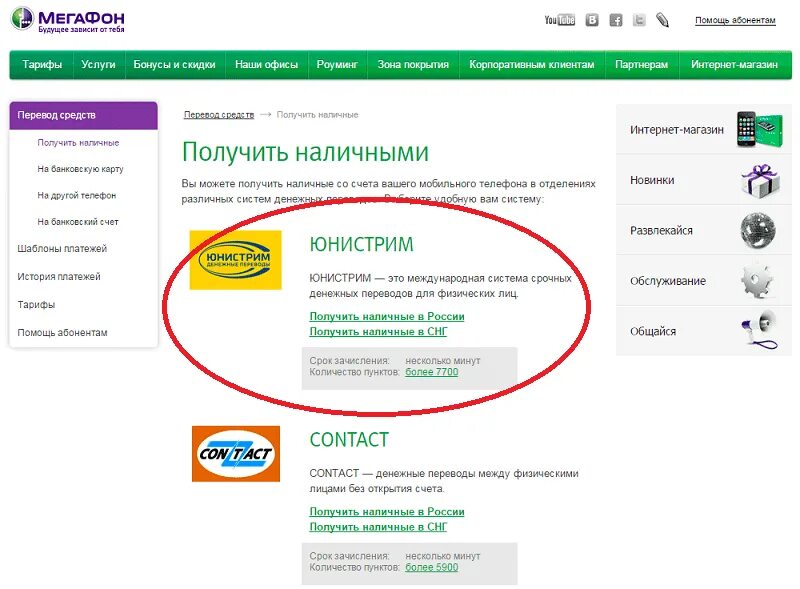
Task: Click the CONTACT green heading
Action: coord(349,439)
